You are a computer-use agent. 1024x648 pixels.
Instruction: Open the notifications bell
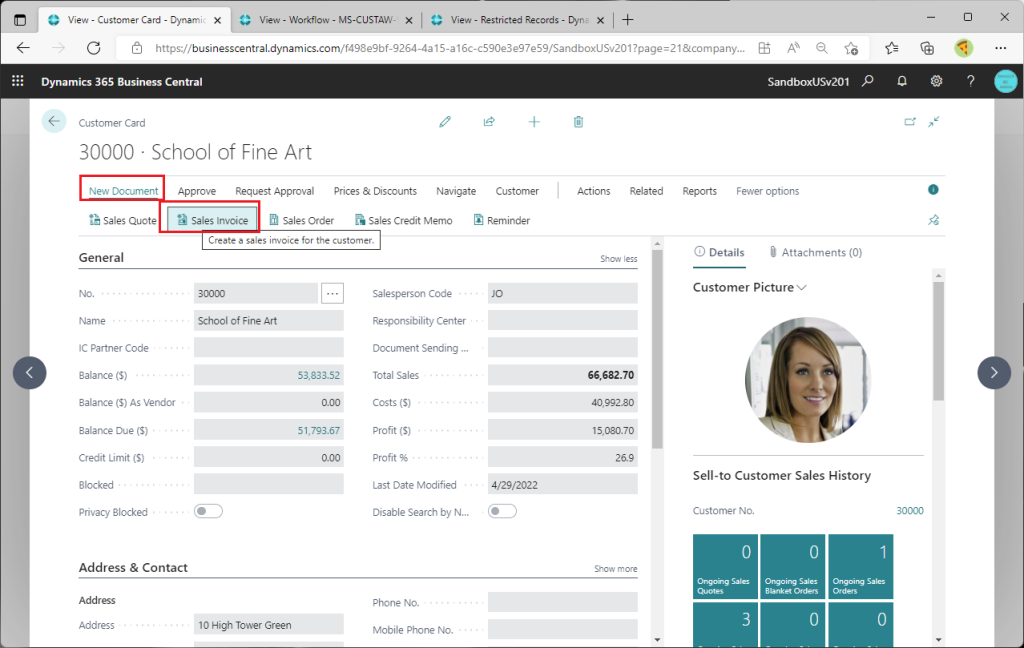click(902, 81)
